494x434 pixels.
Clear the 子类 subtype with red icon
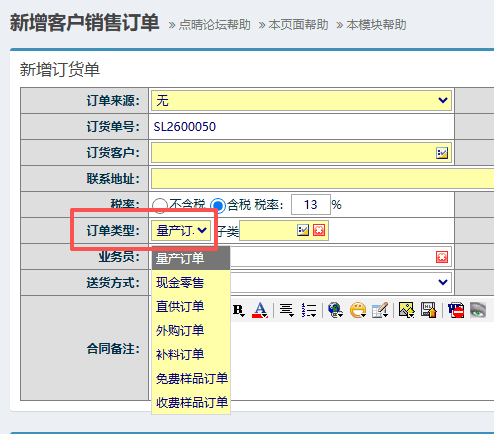tap(319, 230)
